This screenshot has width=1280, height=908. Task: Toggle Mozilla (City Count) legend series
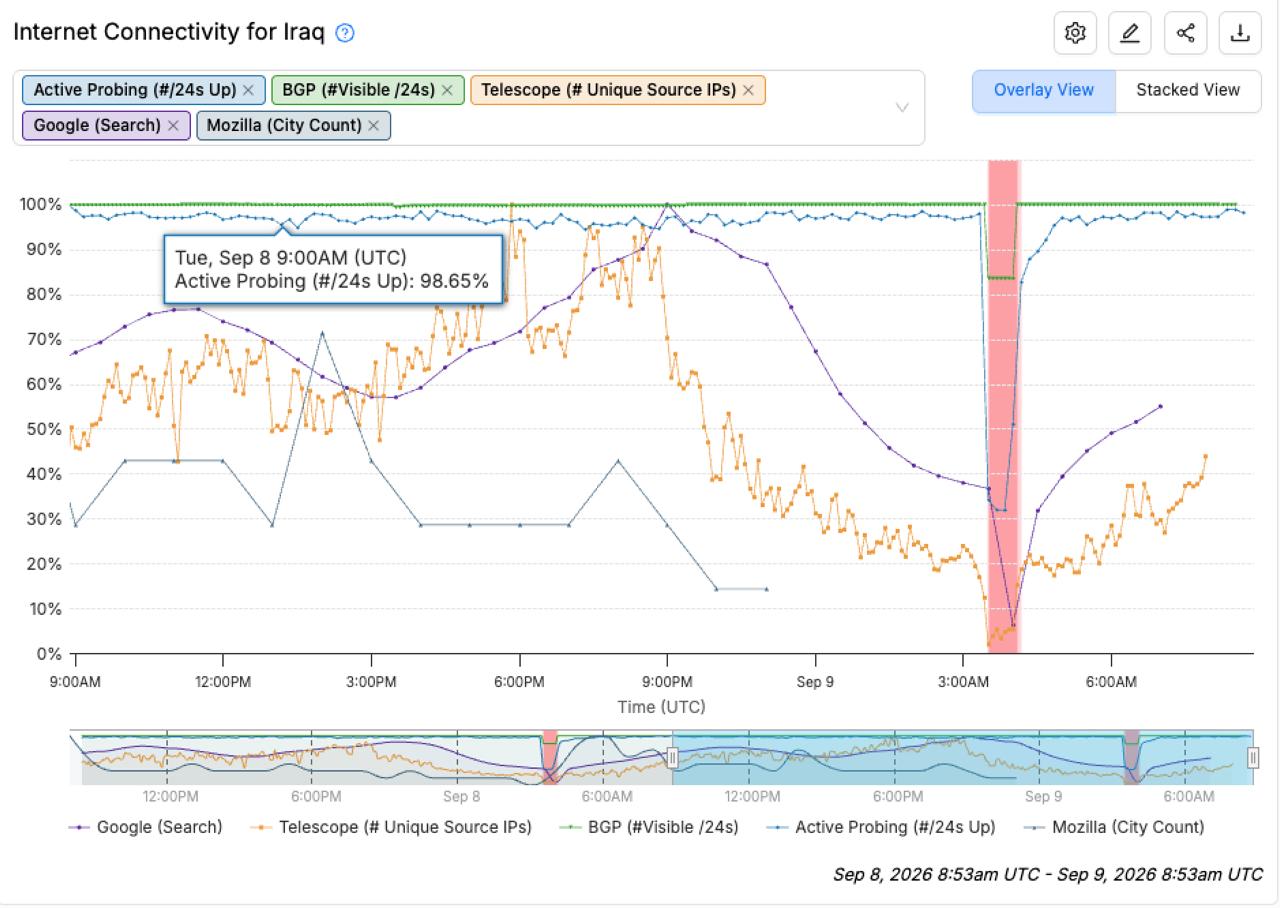point(1115,827)
